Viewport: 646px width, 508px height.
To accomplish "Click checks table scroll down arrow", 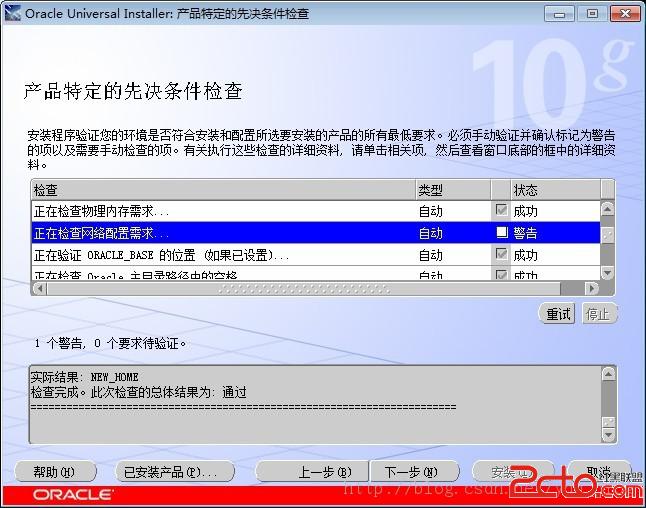I will pos(607,273).
